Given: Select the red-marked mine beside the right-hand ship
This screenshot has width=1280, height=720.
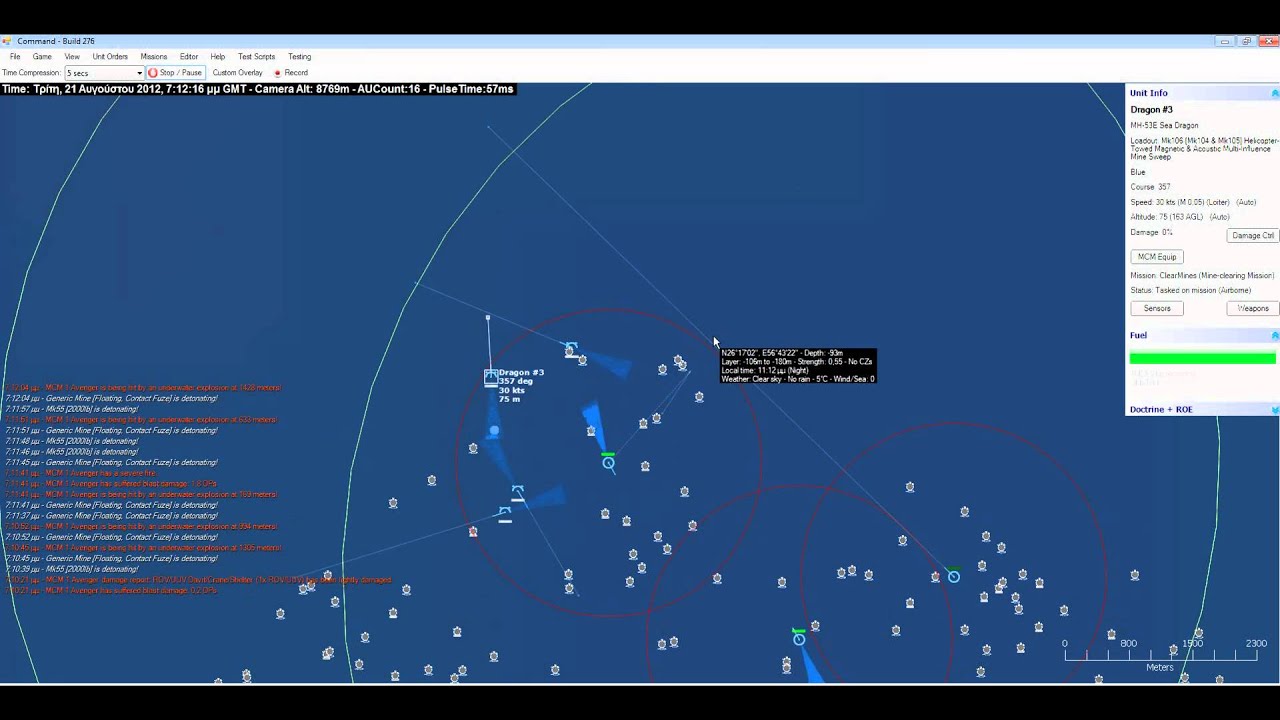Looking at the screenshot, I should pos(936,576).
